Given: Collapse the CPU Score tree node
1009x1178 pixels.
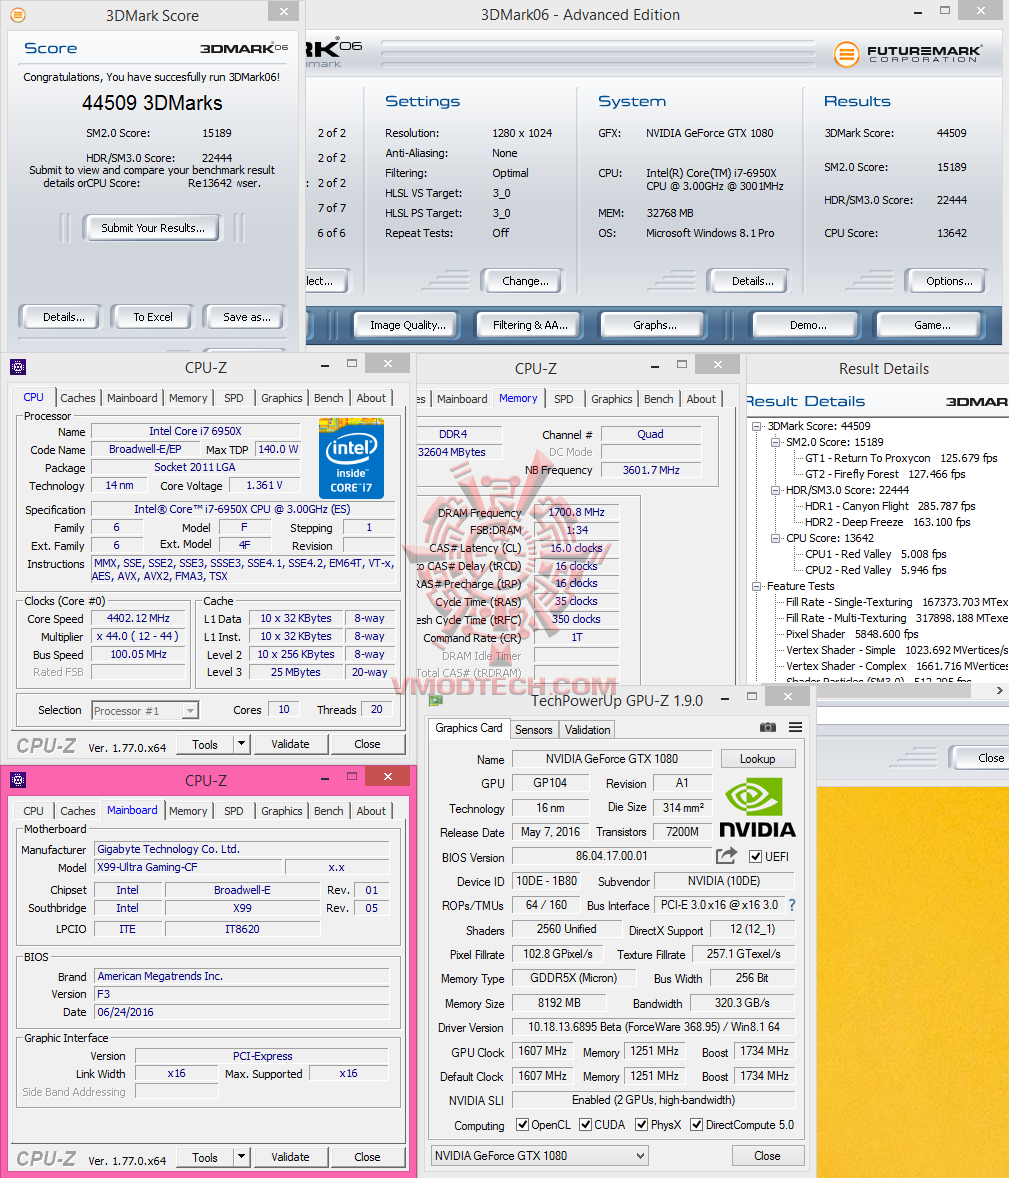Looking at the screenshot, I should 776,539.
